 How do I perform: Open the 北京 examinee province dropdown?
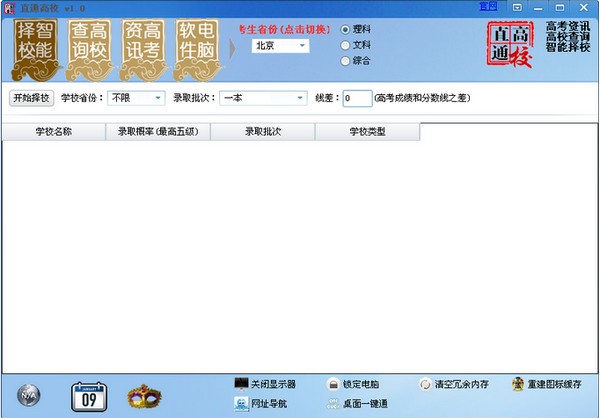click(x=280, y=46)
